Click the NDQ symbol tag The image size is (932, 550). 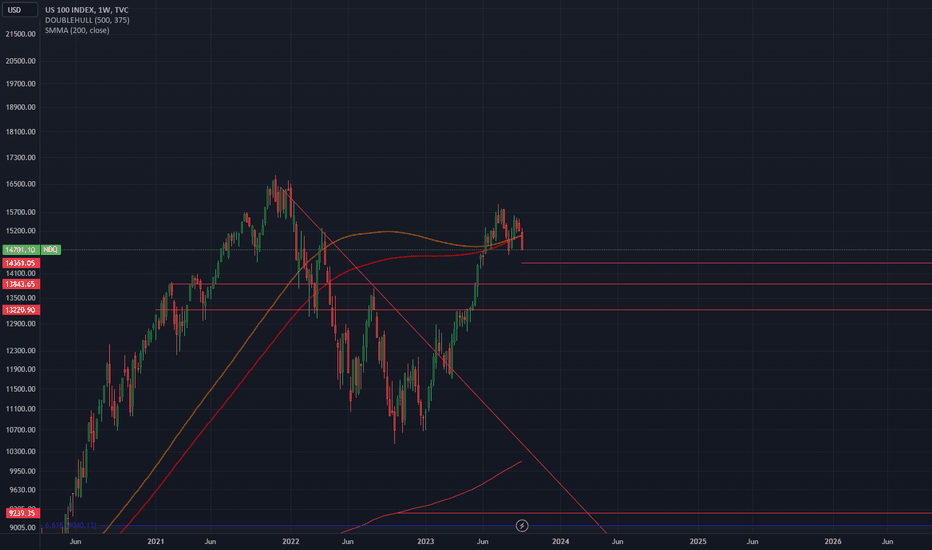51,250
